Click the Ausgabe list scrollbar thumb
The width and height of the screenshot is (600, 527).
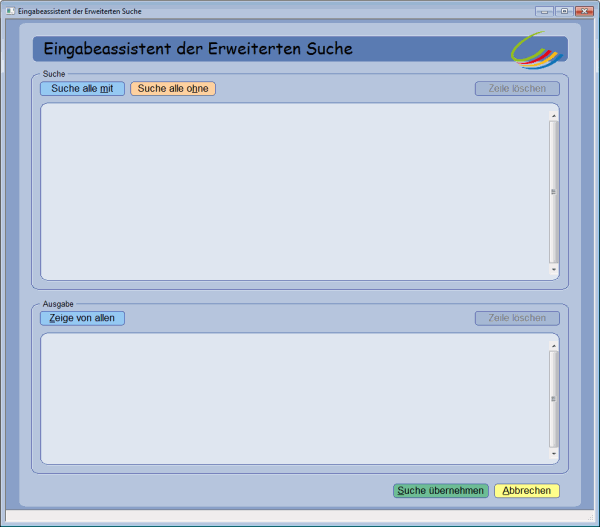pyautogui.click(x=554, y=399)
